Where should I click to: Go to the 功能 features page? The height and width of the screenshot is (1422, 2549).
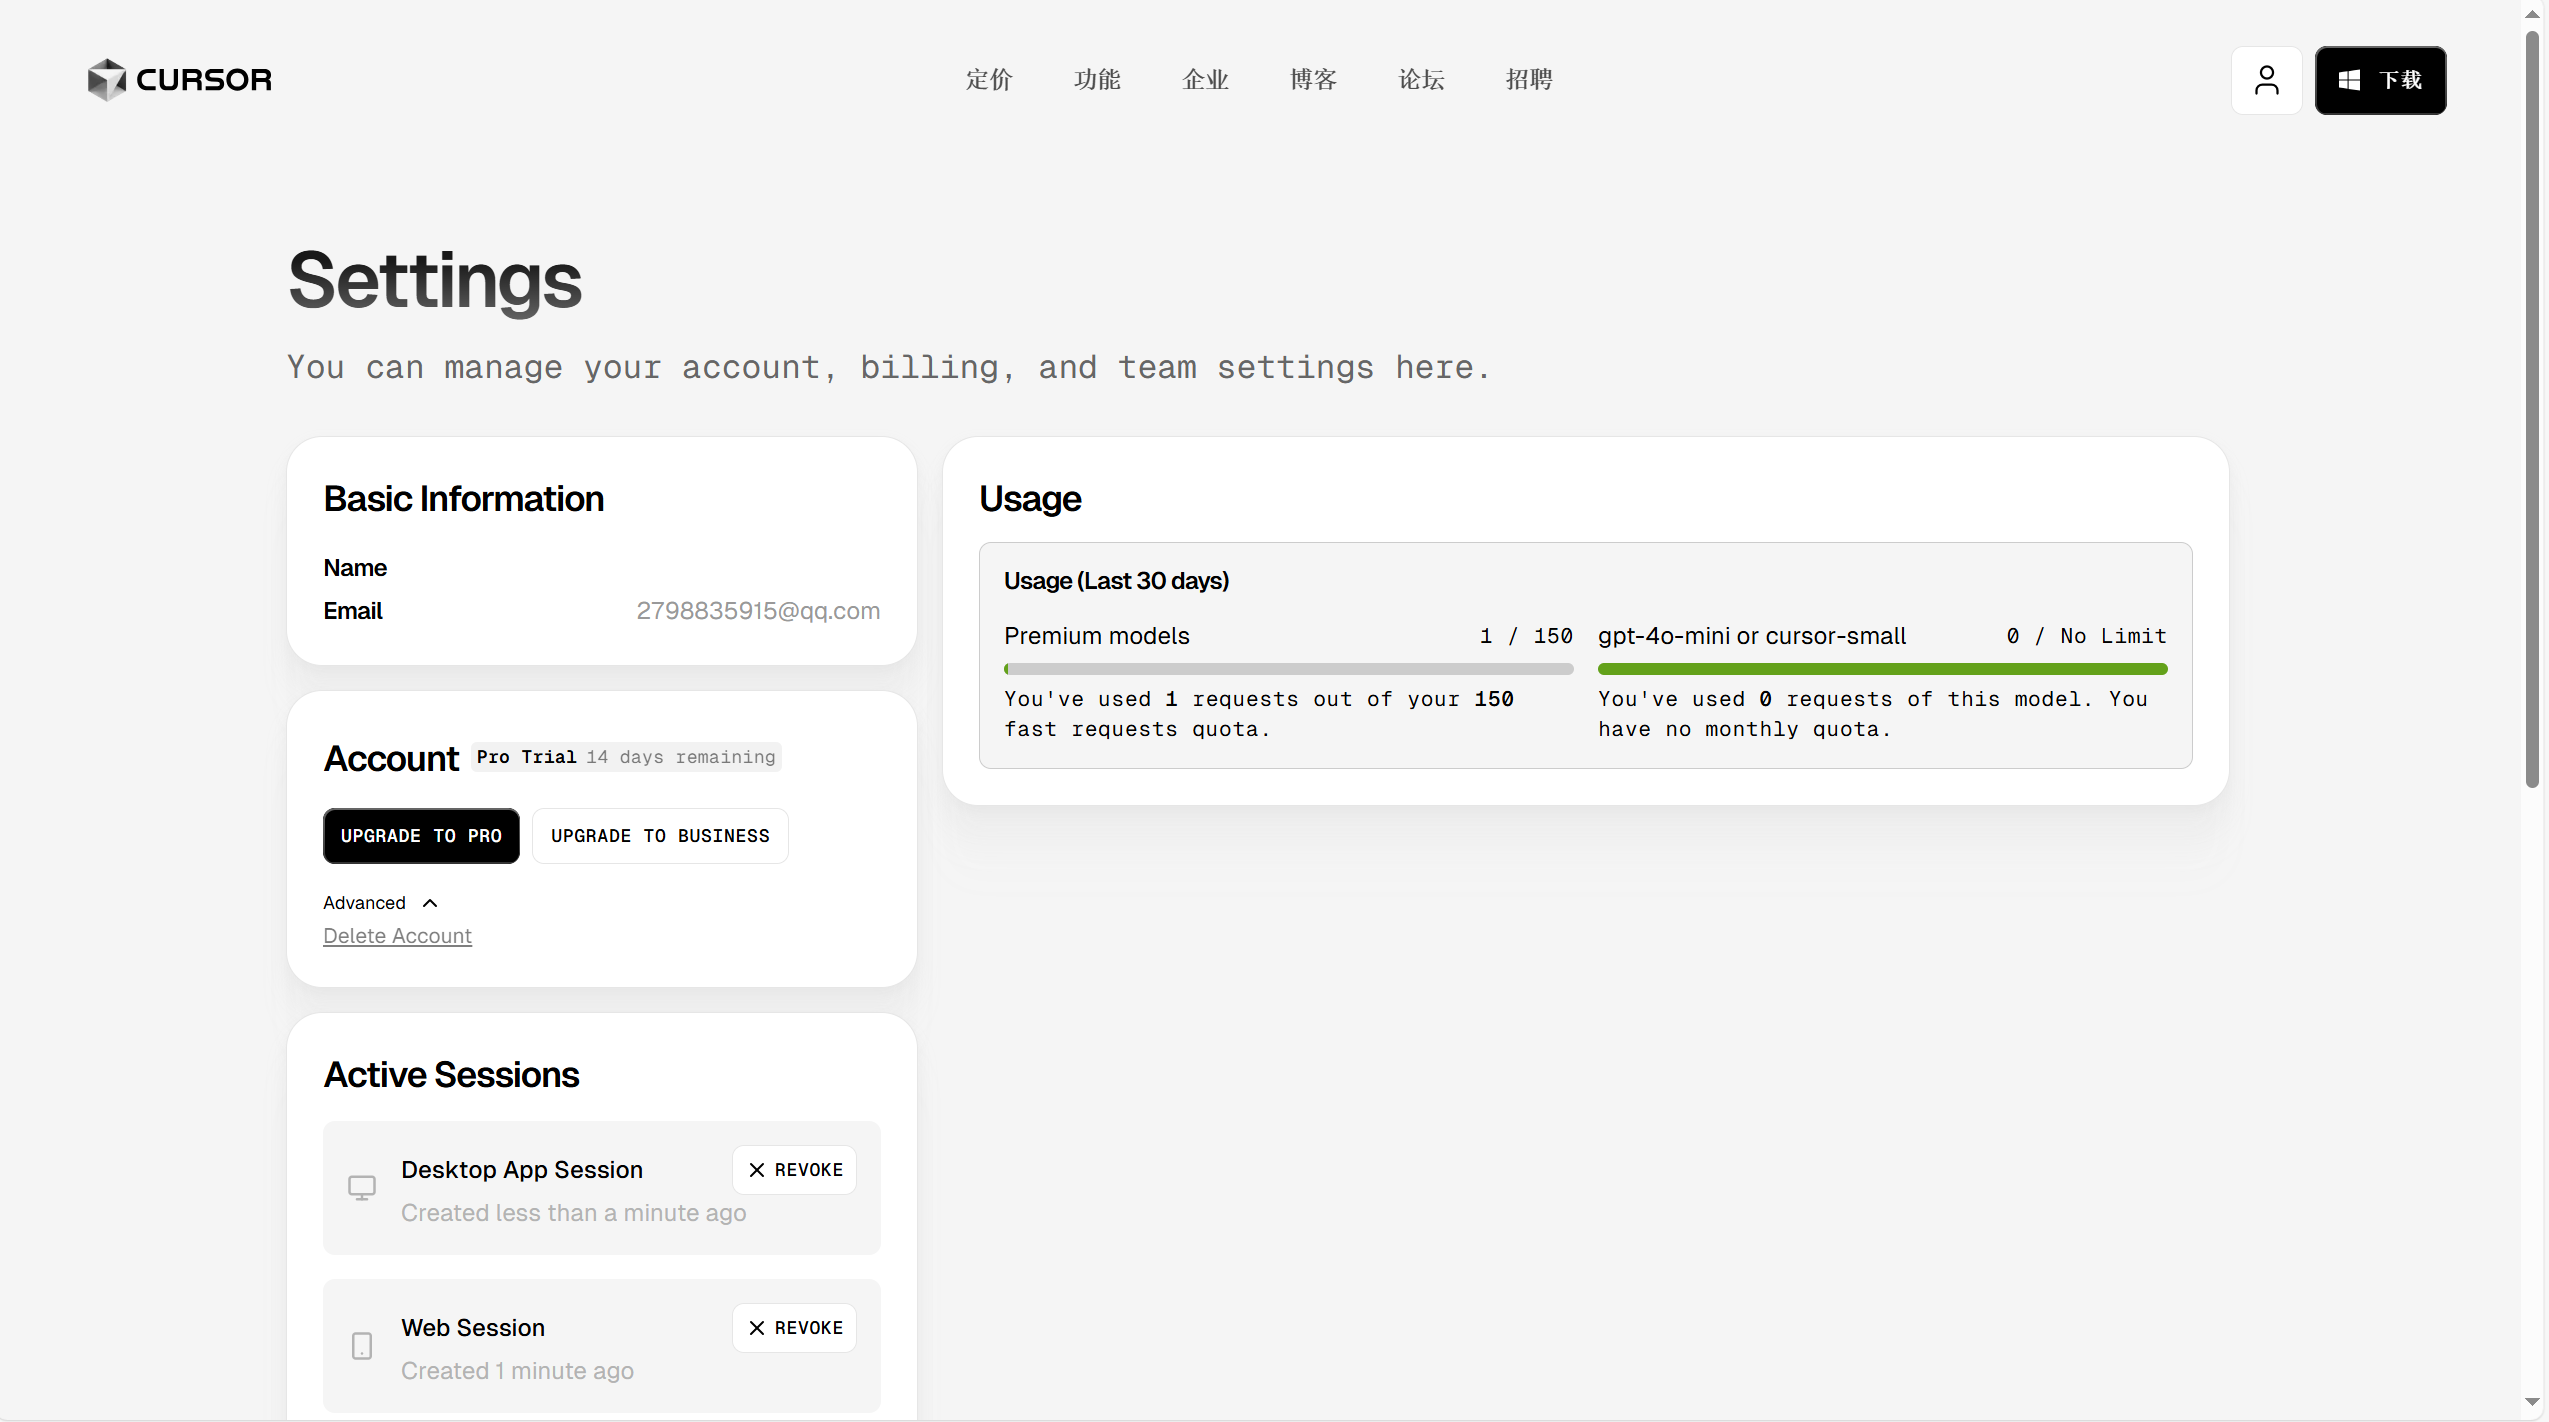[x=1096, y=80]
